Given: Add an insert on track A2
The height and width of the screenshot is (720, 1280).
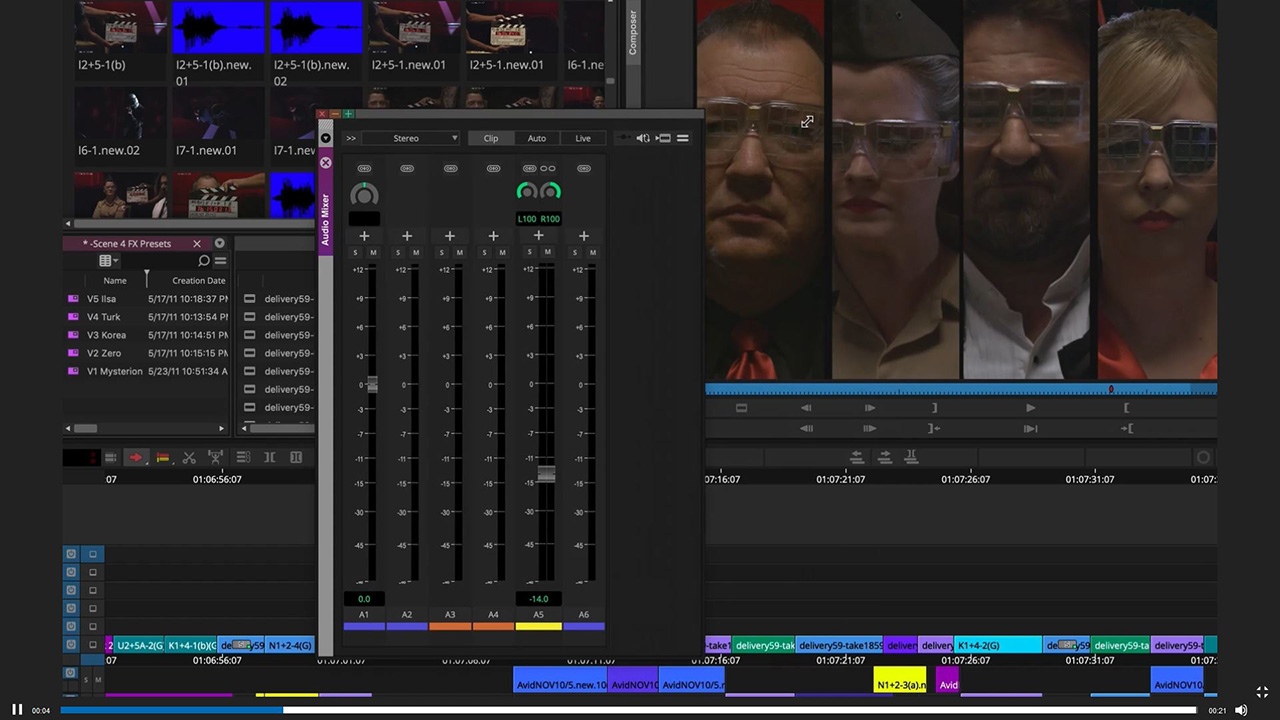Looking at the screenshot, I should pos(407,236).
